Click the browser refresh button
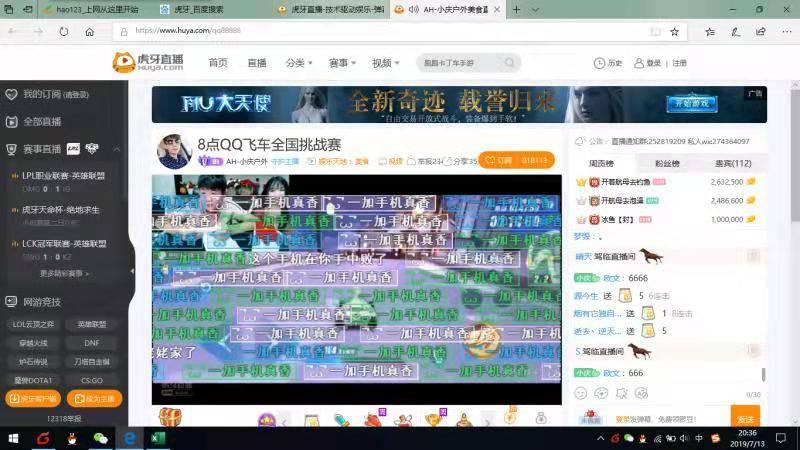The width and height of the screenshot is (800, 450). (63, 32)
